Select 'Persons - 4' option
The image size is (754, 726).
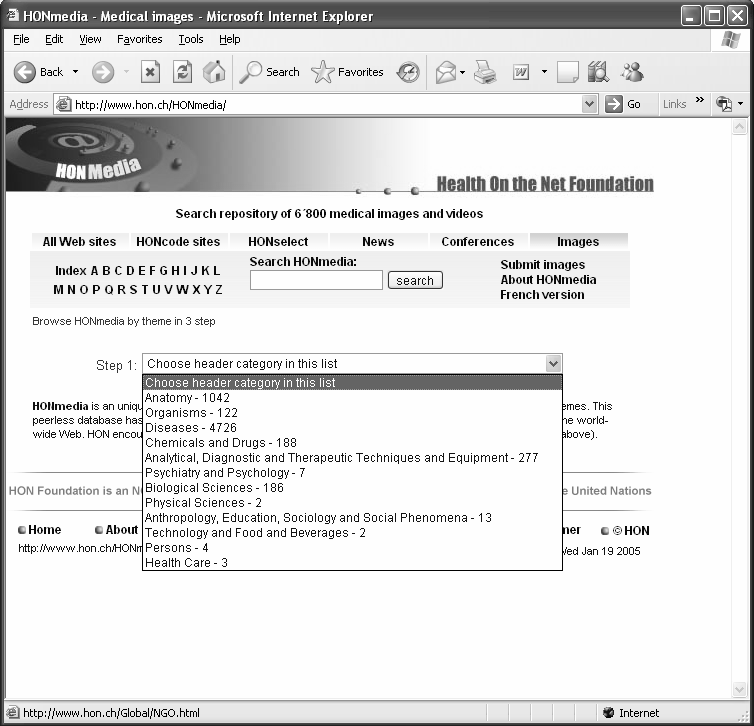click(352, 548)
